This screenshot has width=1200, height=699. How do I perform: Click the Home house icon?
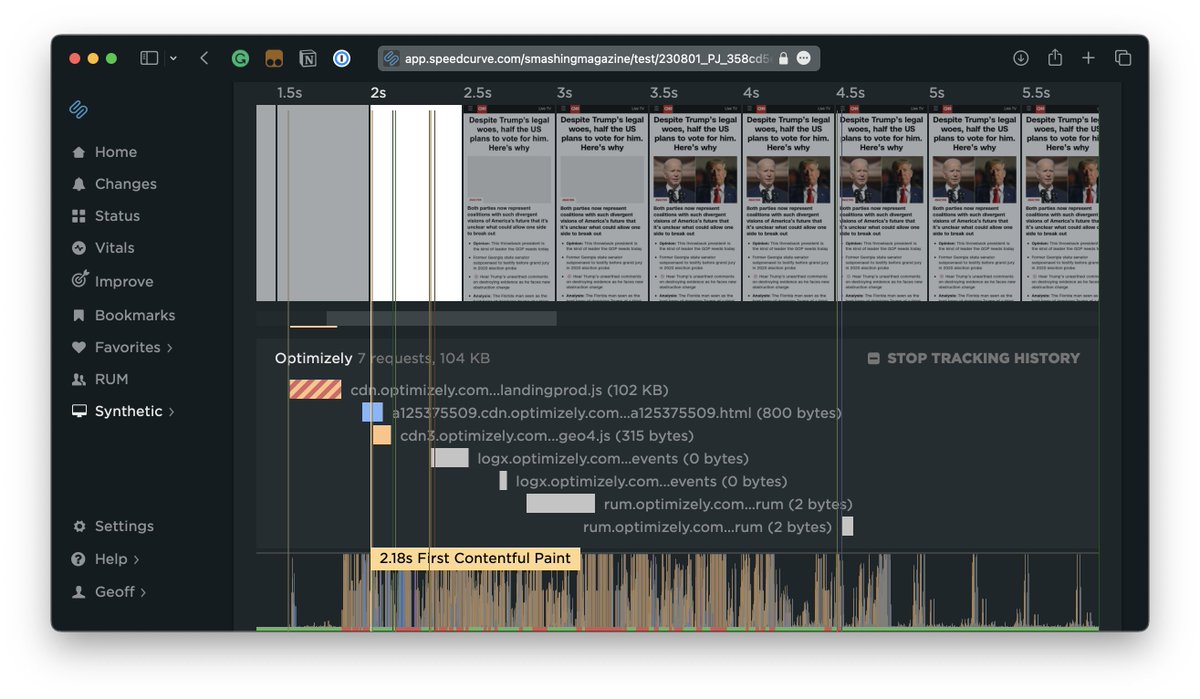(x=79, y=152)
